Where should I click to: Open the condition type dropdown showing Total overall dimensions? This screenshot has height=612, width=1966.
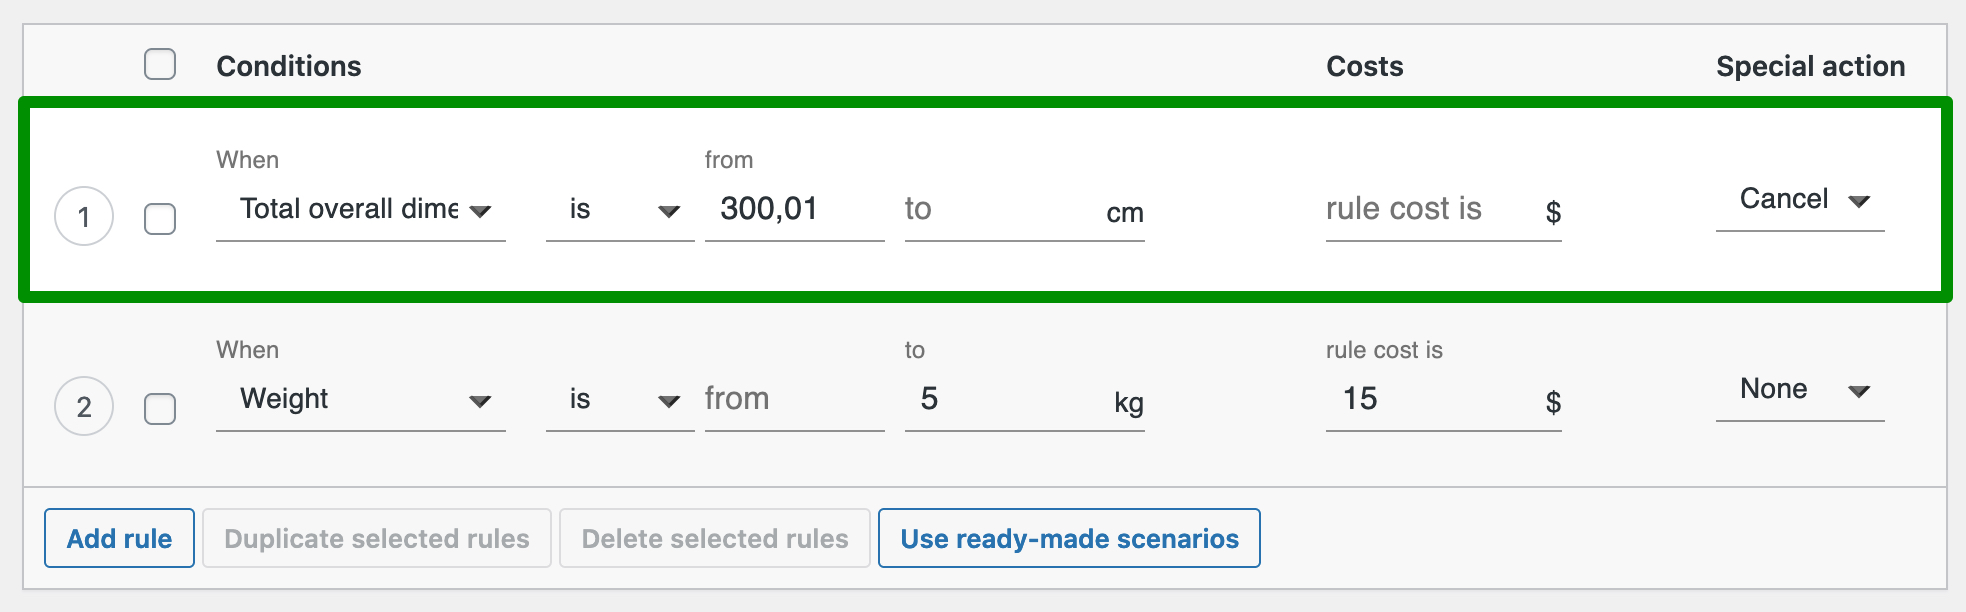(361, 209)
